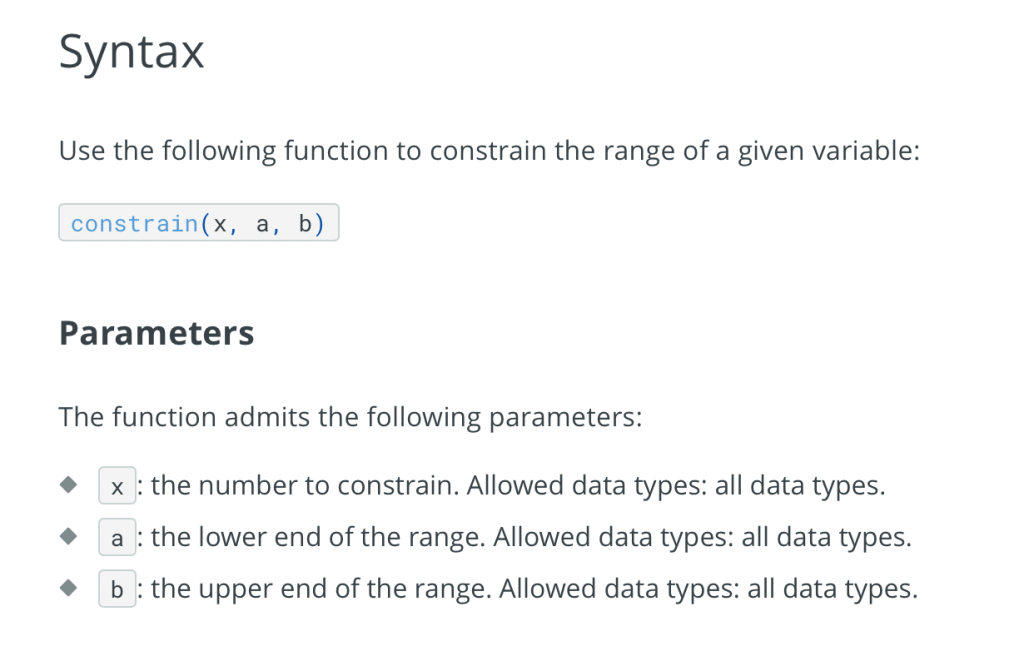Click the a argument inside the code block

[263, 223]
